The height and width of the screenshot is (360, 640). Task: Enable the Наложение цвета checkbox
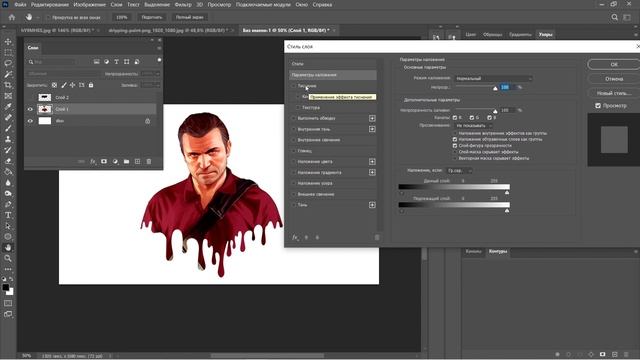tap(293, 162)
